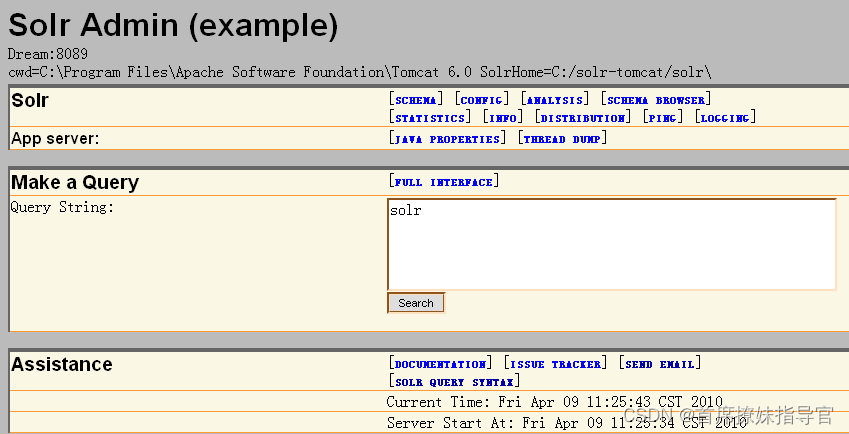Open the SCHEMA link
This screenshot has width=849, height=434.
tap(416, 100)
